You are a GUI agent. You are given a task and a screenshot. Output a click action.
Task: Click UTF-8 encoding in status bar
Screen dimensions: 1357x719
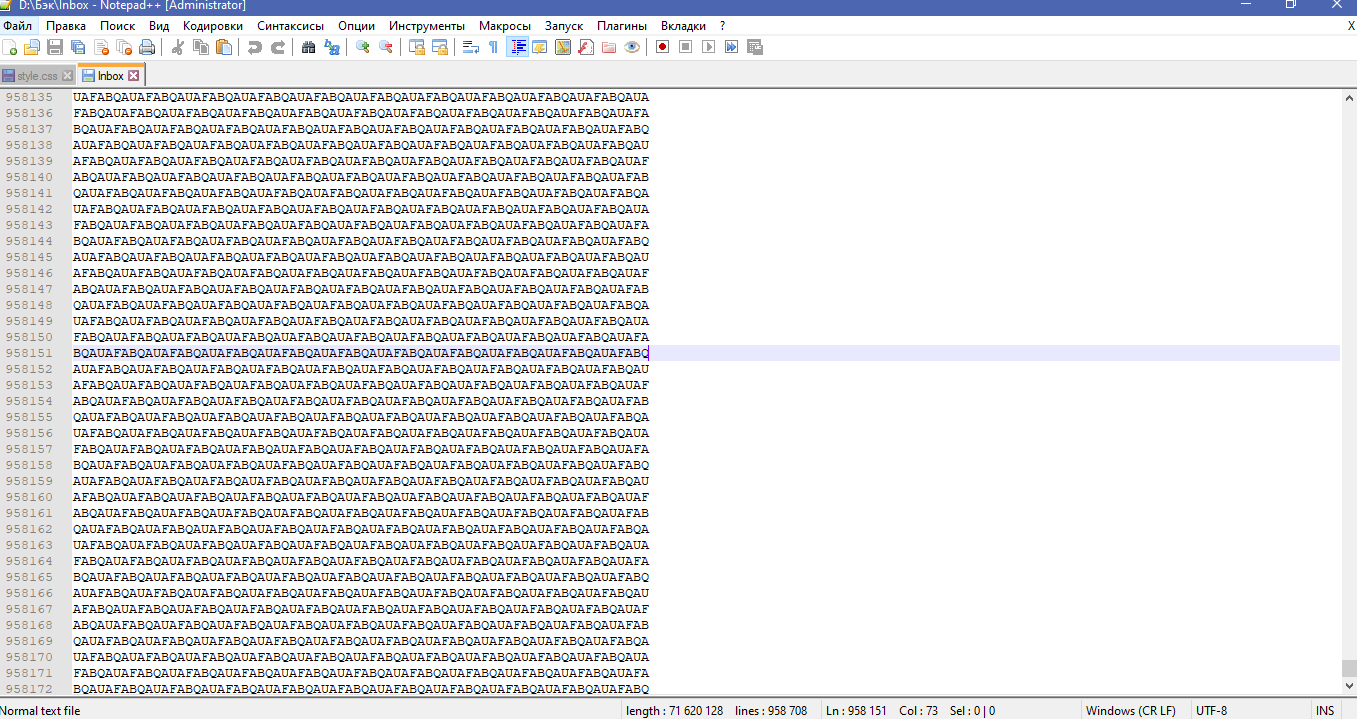1211,711
